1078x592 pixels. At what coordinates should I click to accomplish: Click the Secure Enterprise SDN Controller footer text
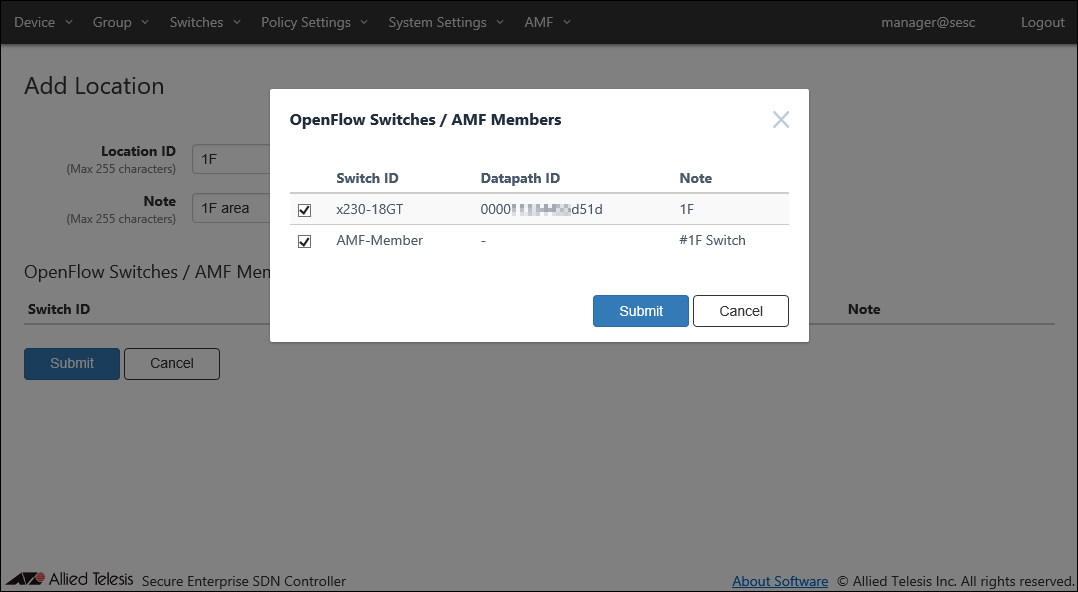(x=244, y=581)
